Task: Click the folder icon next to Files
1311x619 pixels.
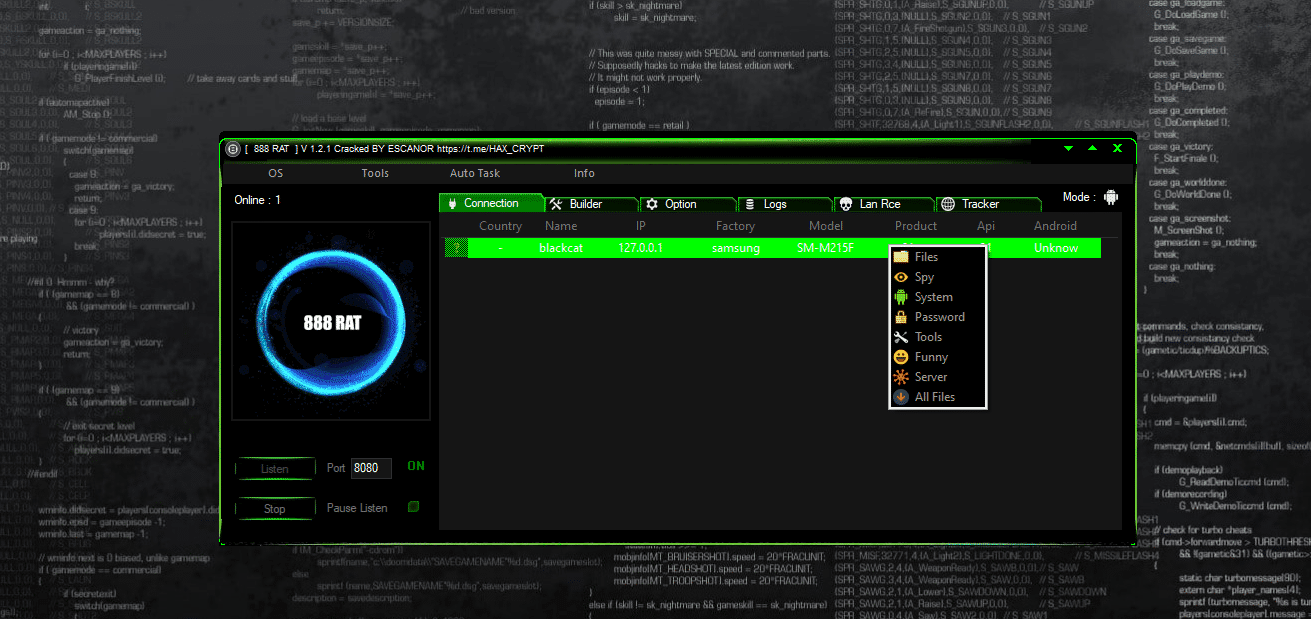Action: tap(901, 257)
